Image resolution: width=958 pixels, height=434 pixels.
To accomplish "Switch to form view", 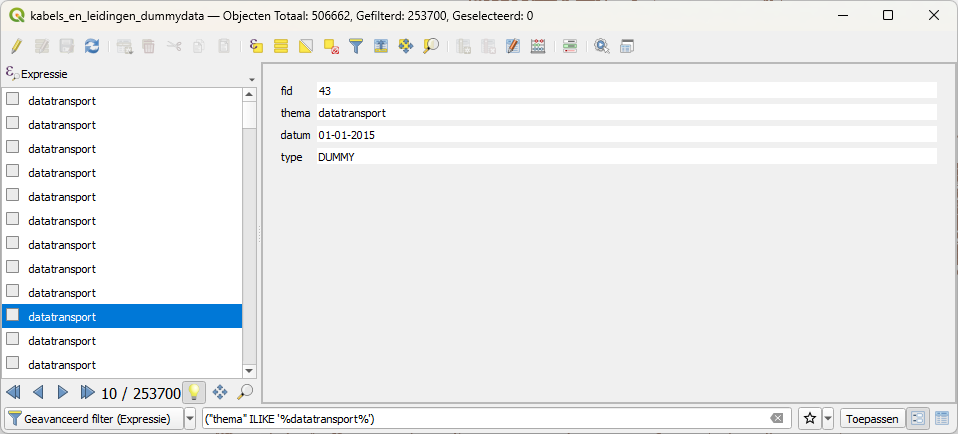I will [918, 419].
